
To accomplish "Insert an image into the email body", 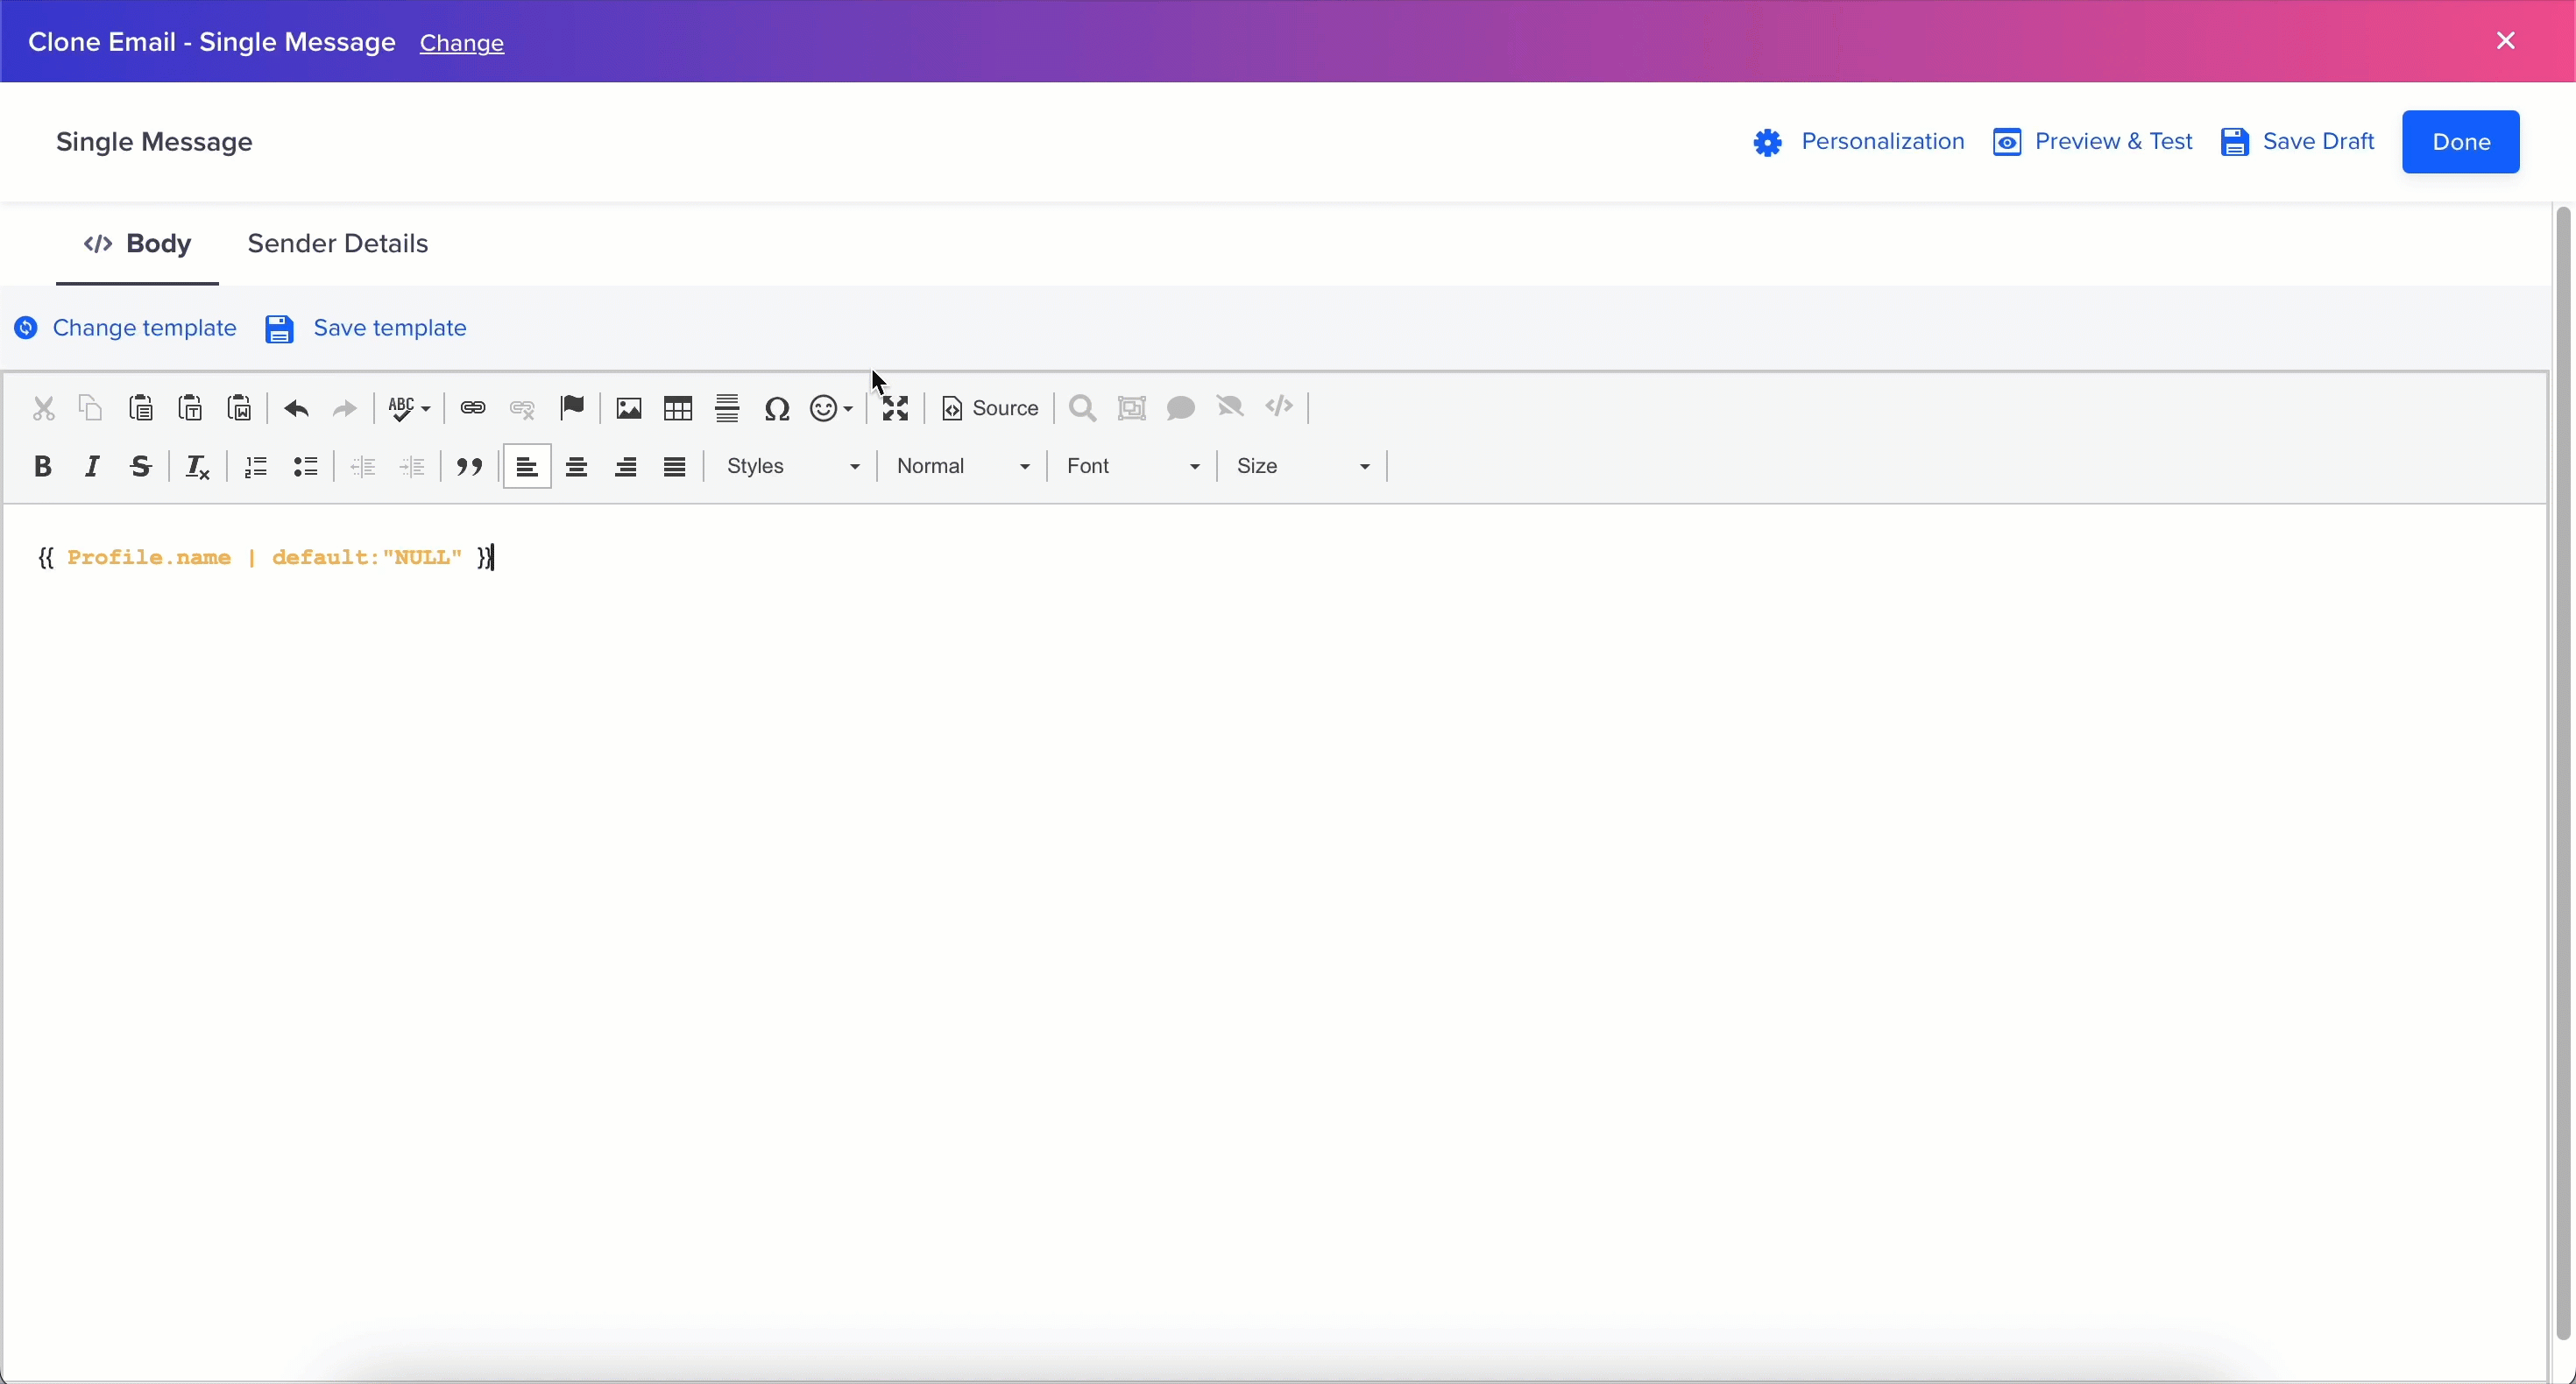I will coord(628,408).
